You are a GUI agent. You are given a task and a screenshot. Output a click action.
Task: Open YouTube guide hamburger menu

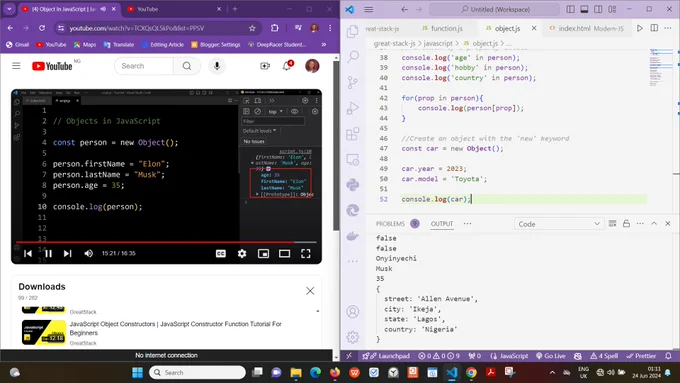click(16, 66)
